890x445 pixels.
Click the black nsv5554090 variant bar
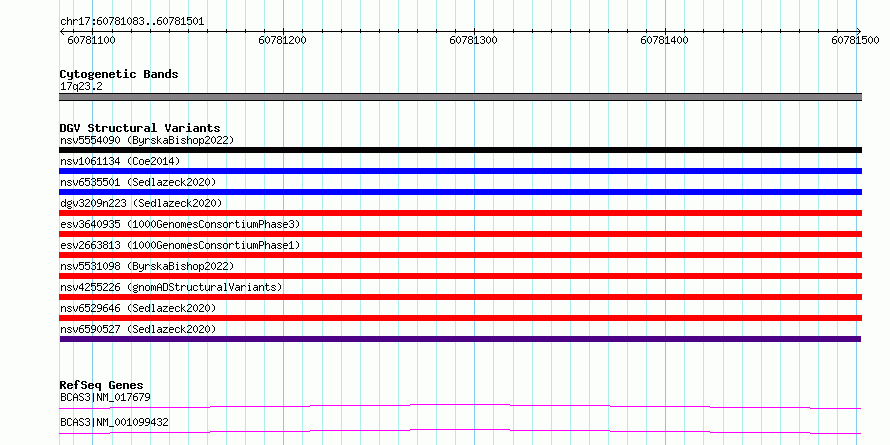click(460, 150)
